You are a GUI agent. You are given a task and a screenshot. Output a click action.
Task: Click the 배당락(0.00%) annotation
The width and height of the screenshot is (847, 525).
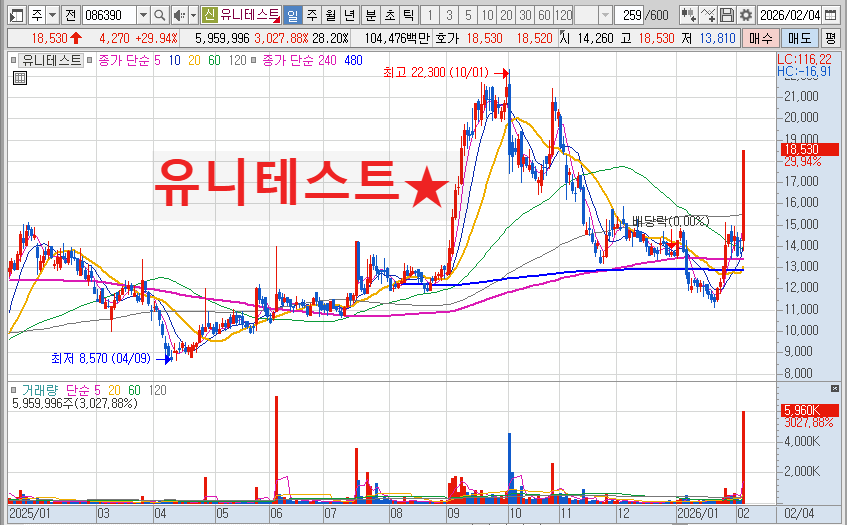pyautogui.click(x=670, y=221)
